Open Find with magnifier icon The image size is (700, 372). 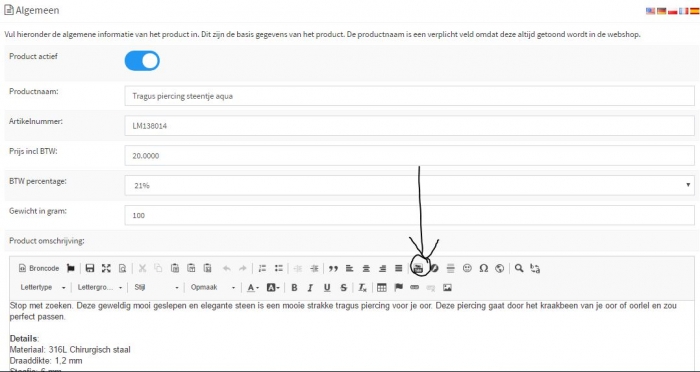click(x=519, y=268)
